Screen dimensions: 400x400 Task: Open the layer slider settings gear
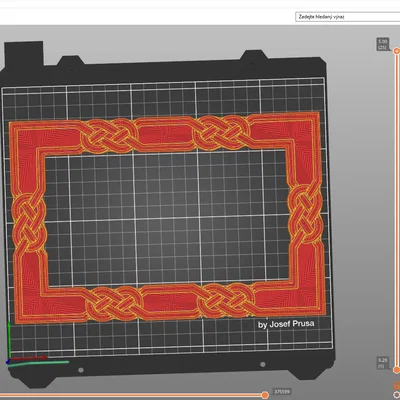pyautogui.click(x=396, y=395)
